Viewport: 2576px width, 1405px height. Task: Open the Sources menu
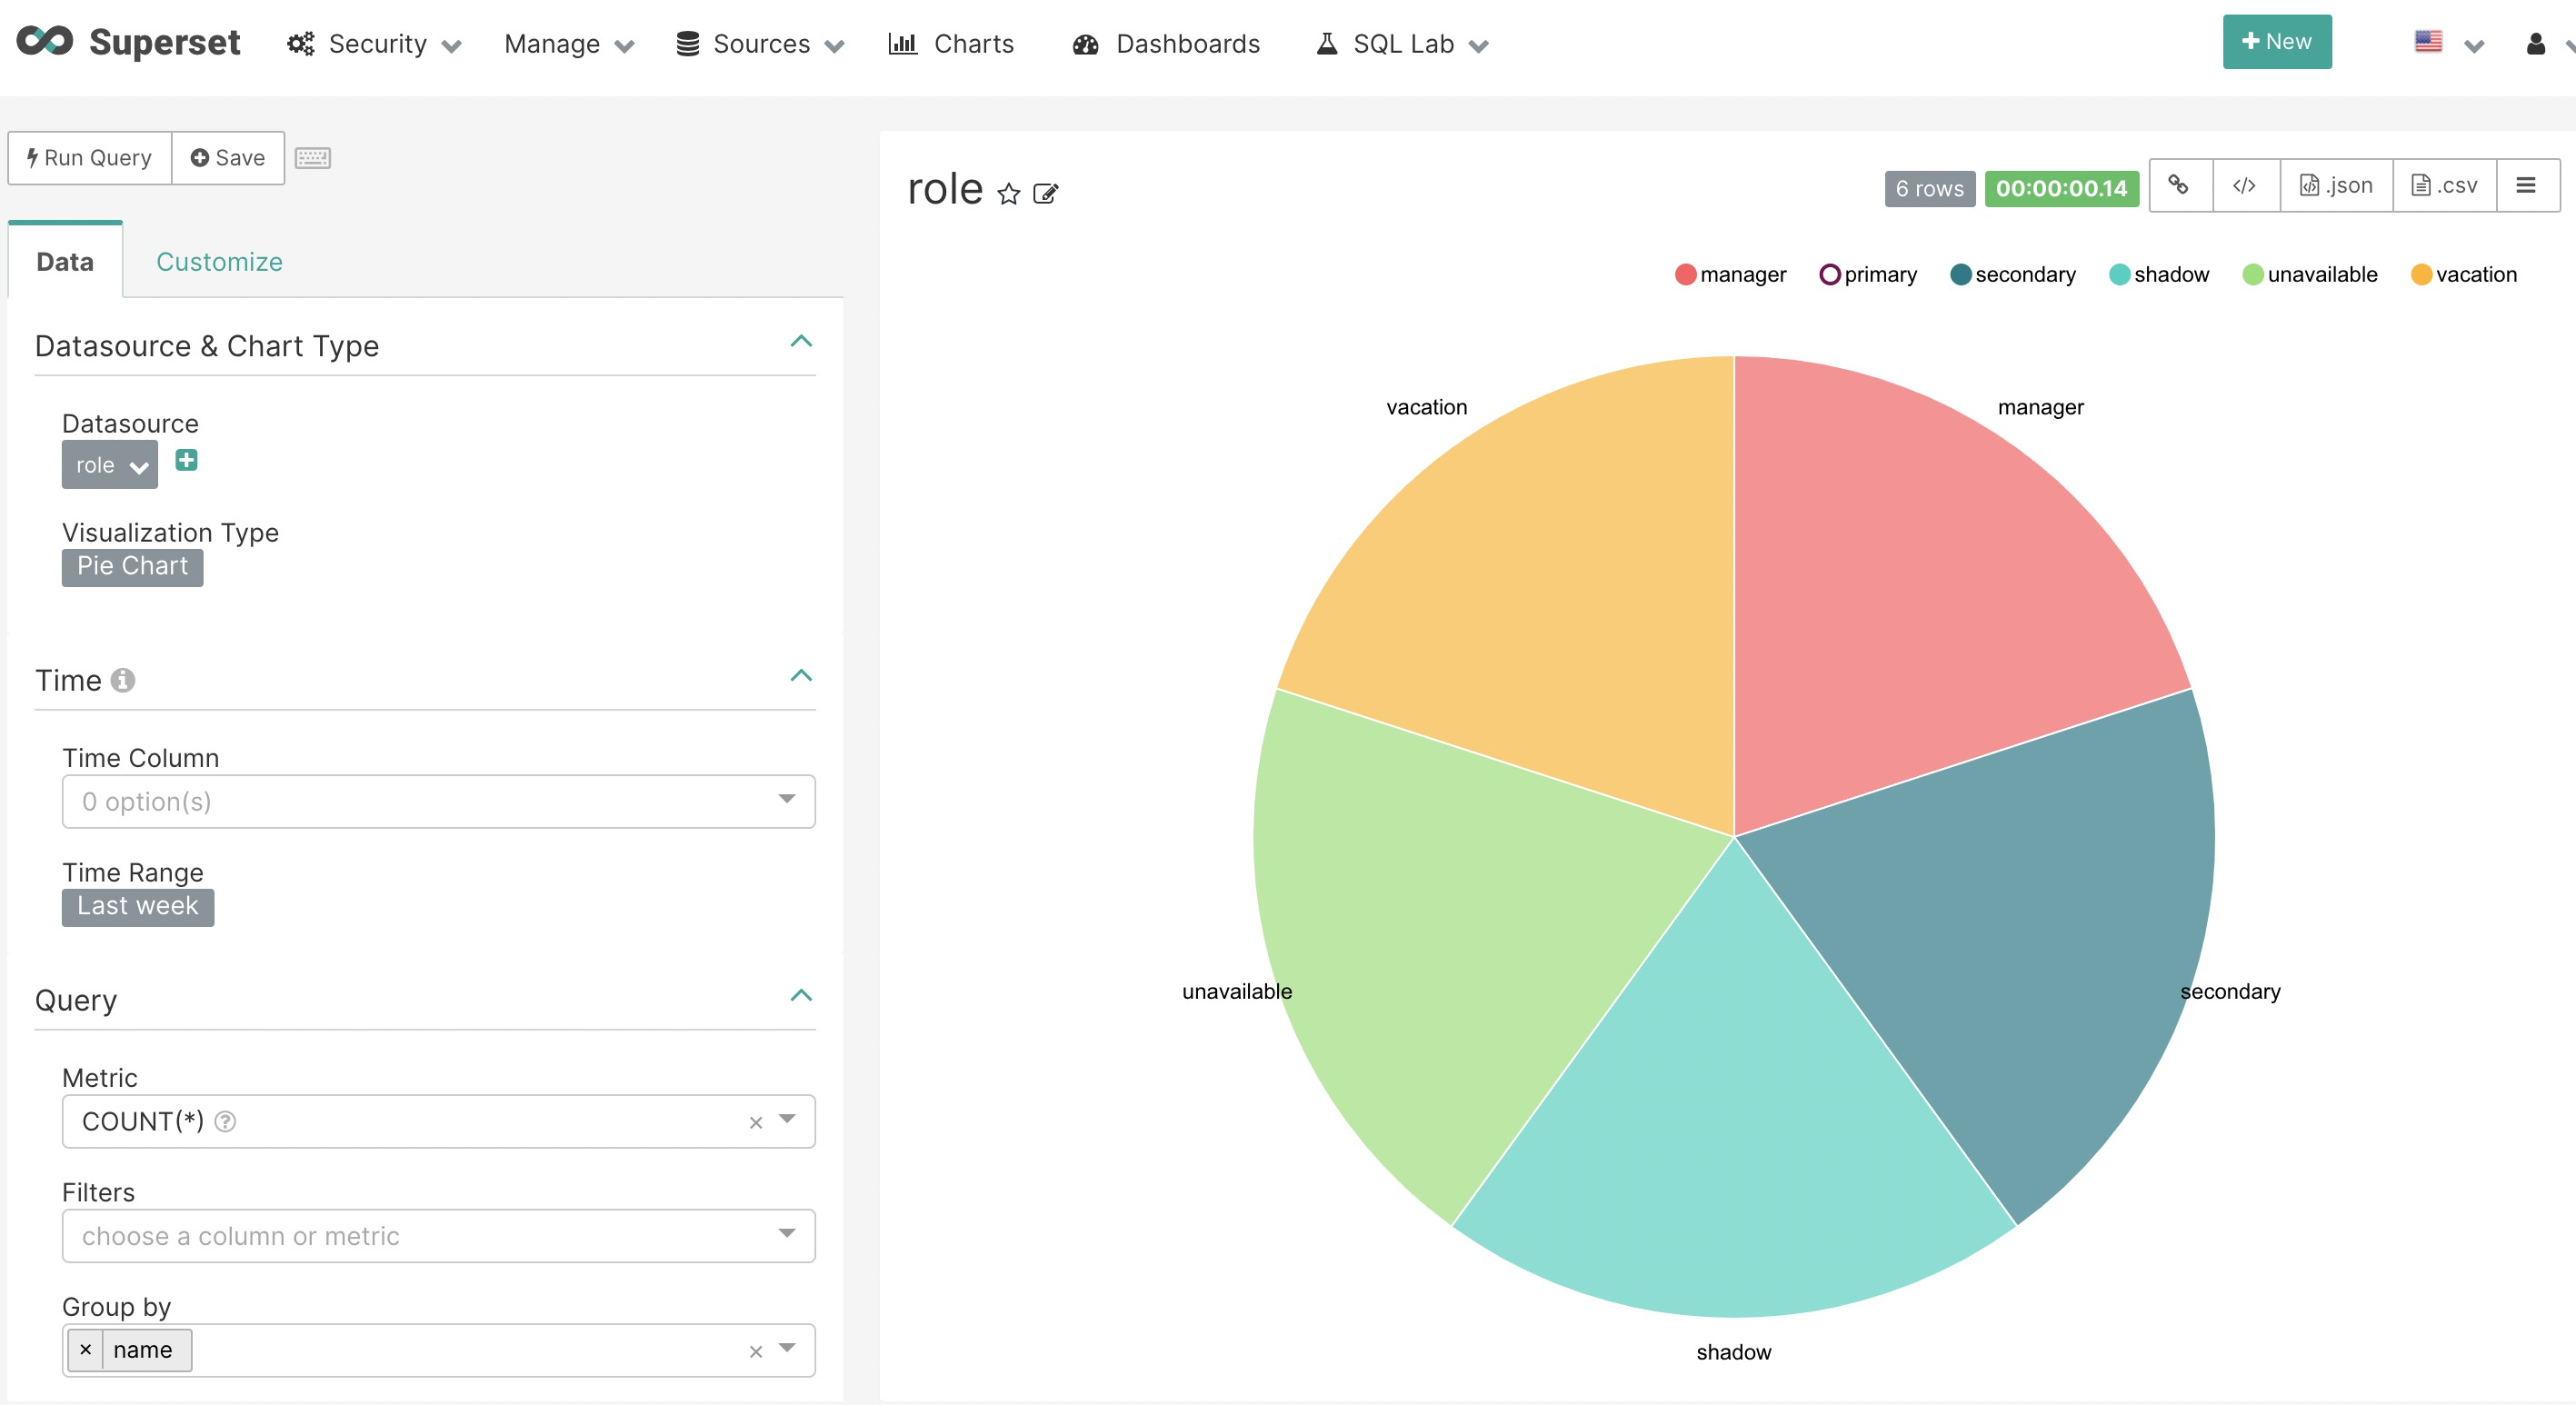760,44
